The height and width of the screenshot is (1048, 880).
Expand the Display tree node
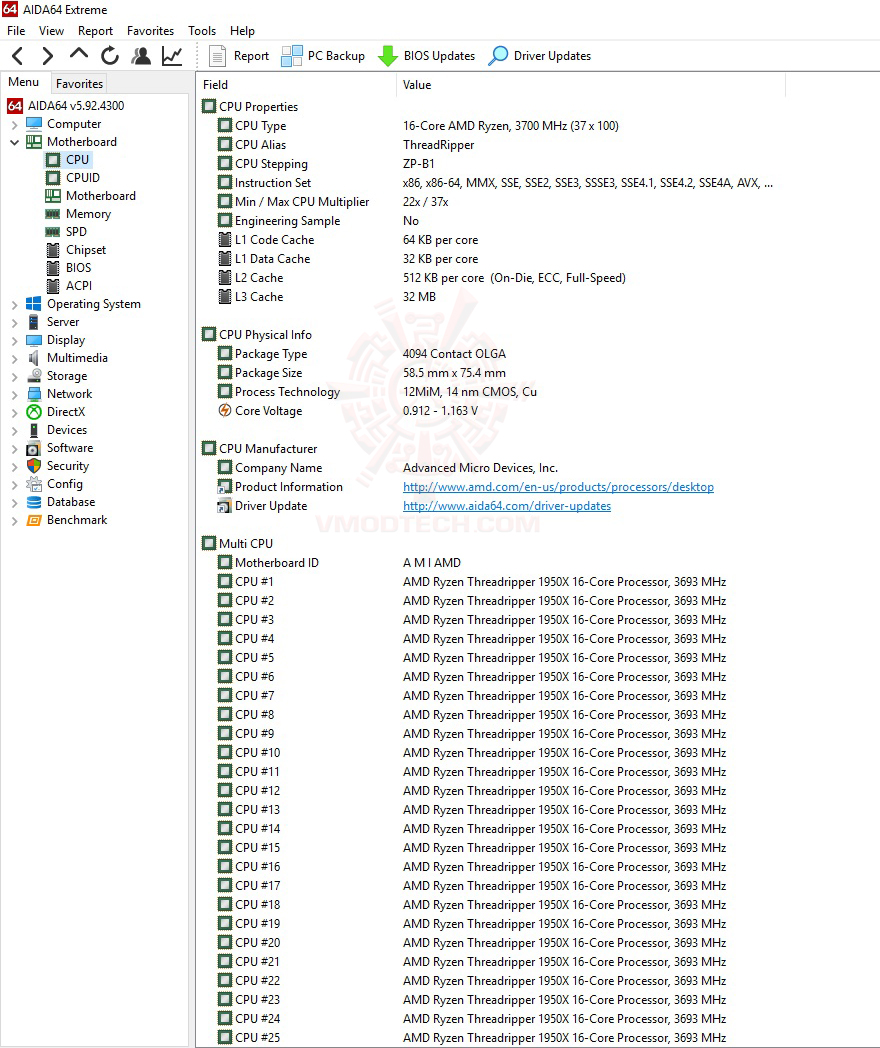click(x=14, y=341)
